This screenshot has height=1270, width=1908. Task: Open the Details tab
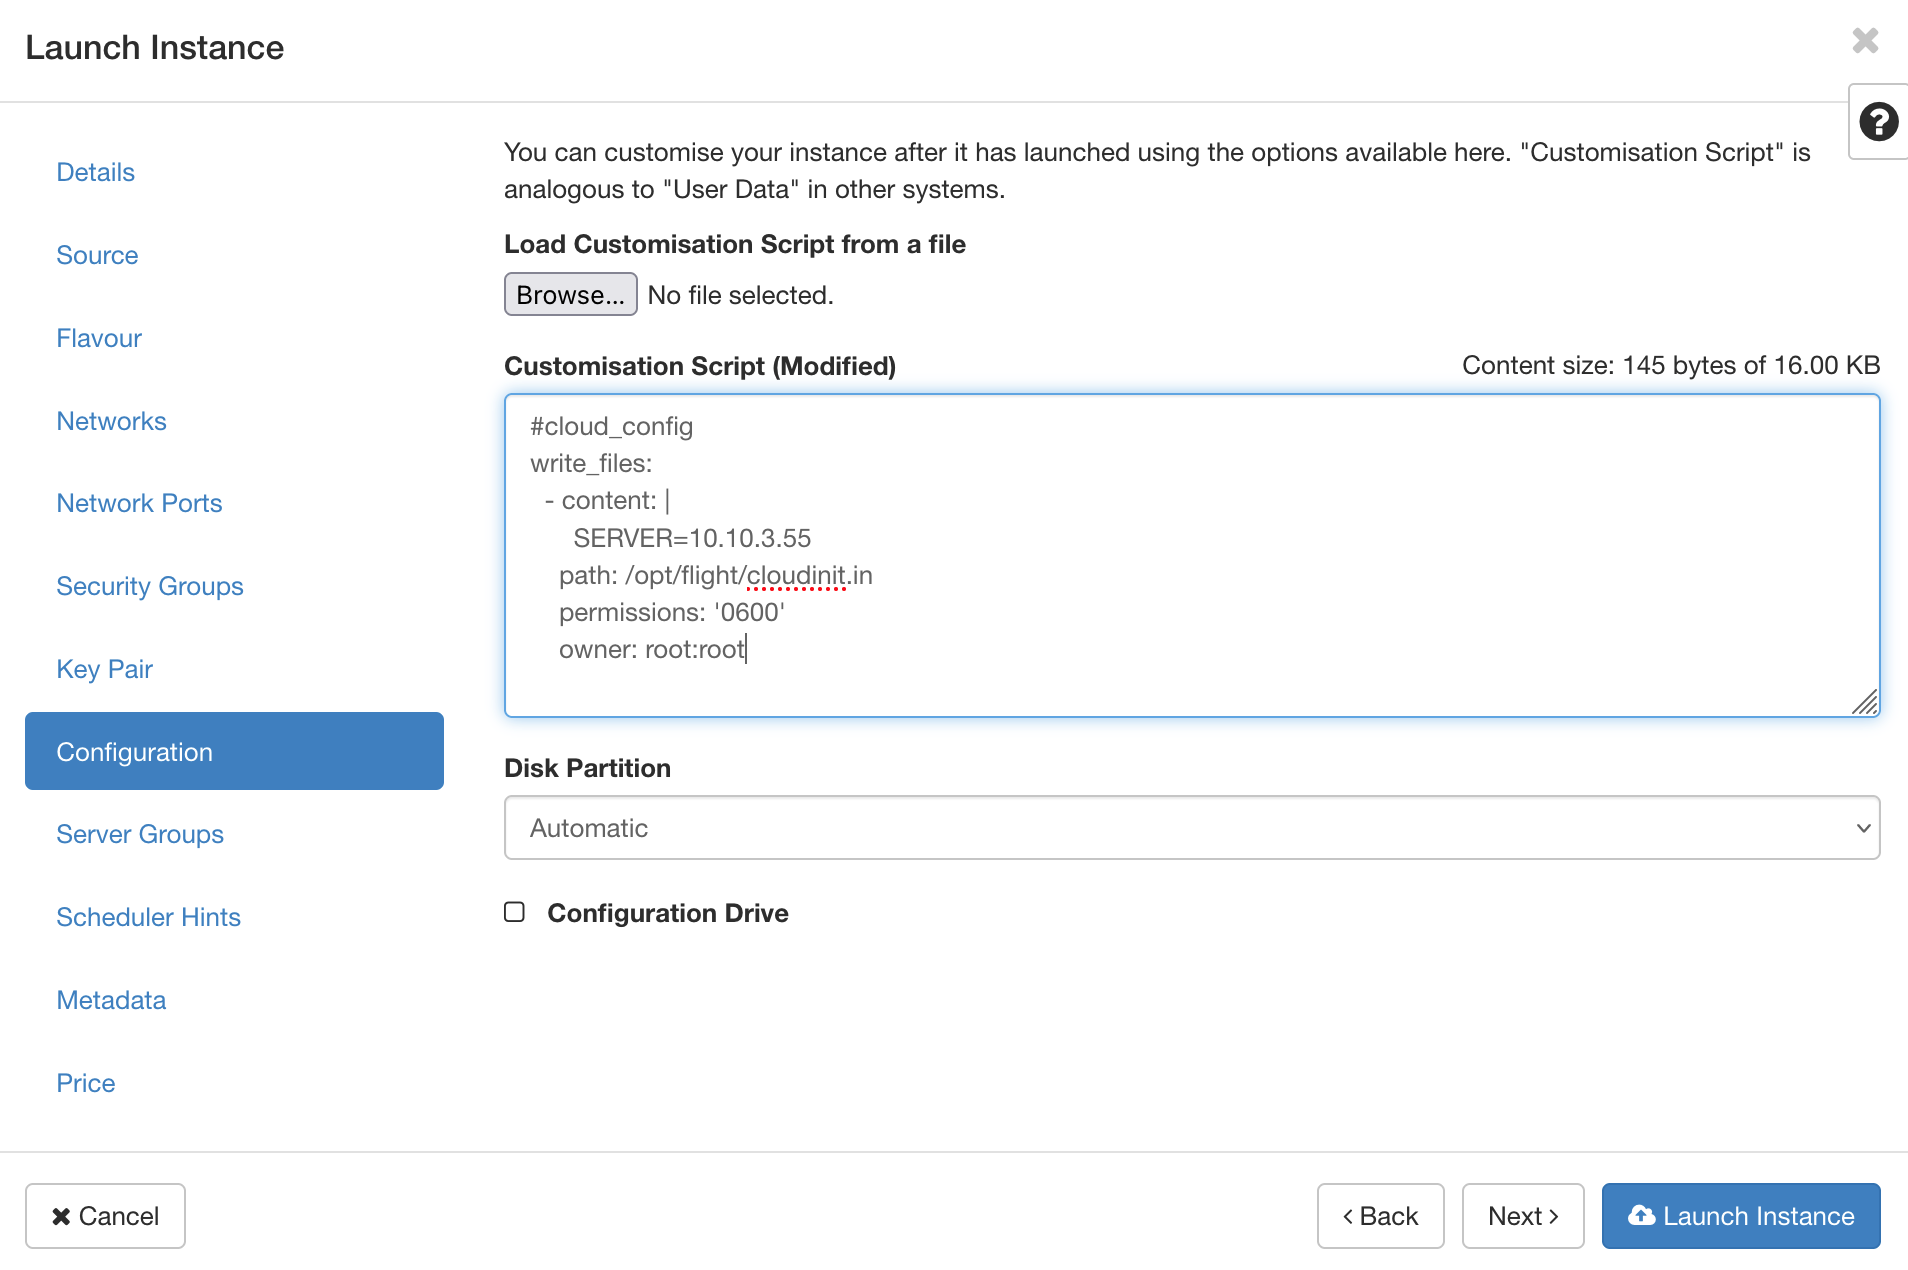pos(95,172)
